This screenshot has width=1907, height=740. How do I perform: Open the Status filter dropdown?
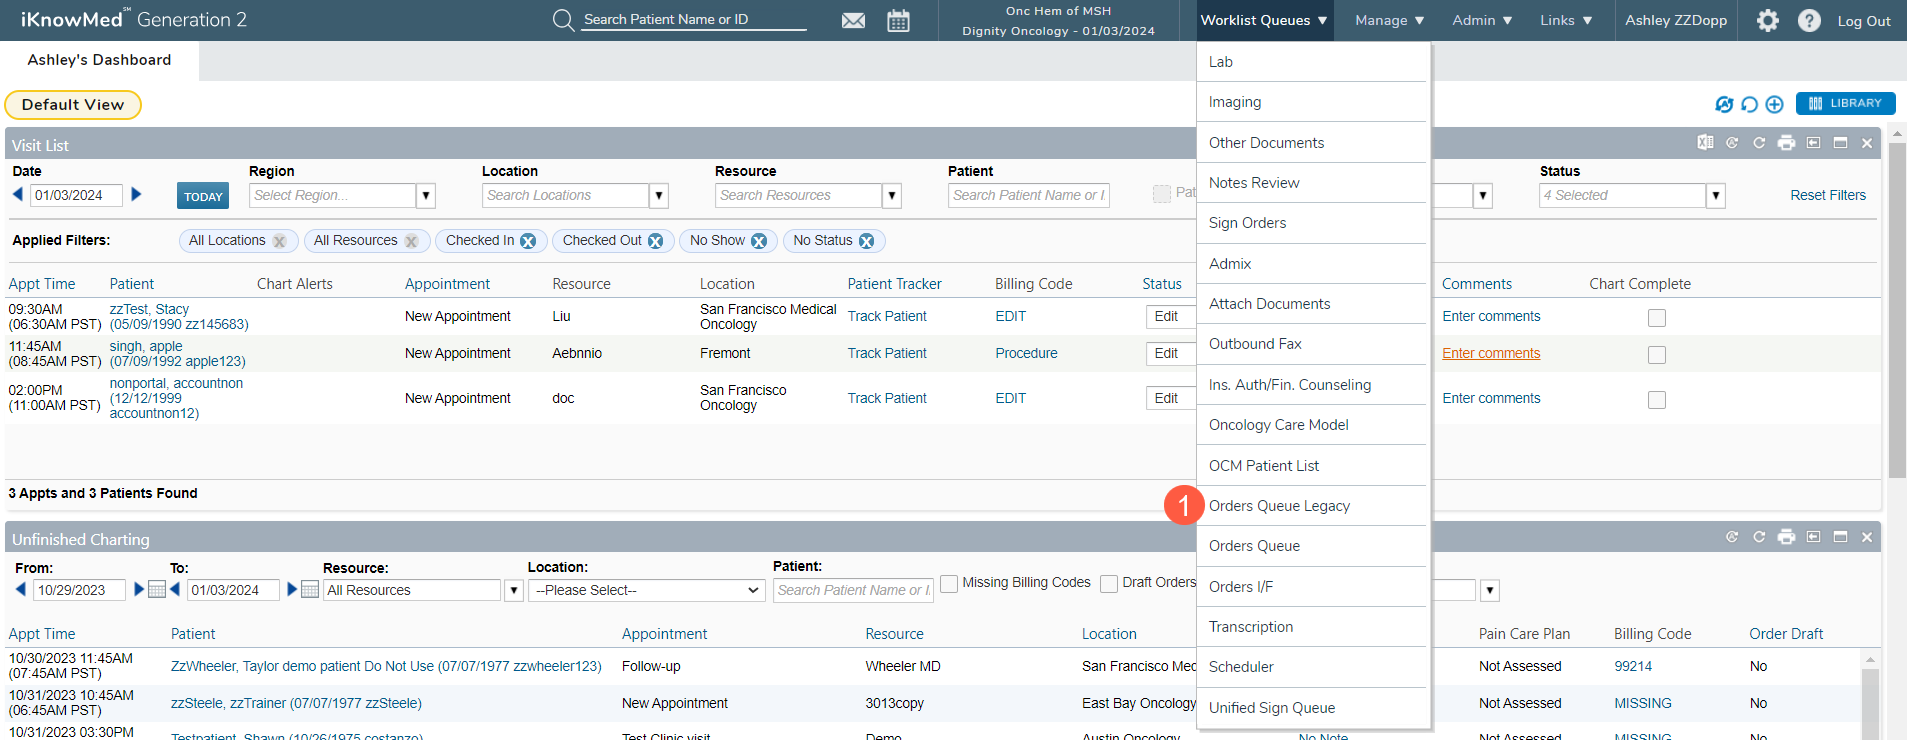(1715, 196)
